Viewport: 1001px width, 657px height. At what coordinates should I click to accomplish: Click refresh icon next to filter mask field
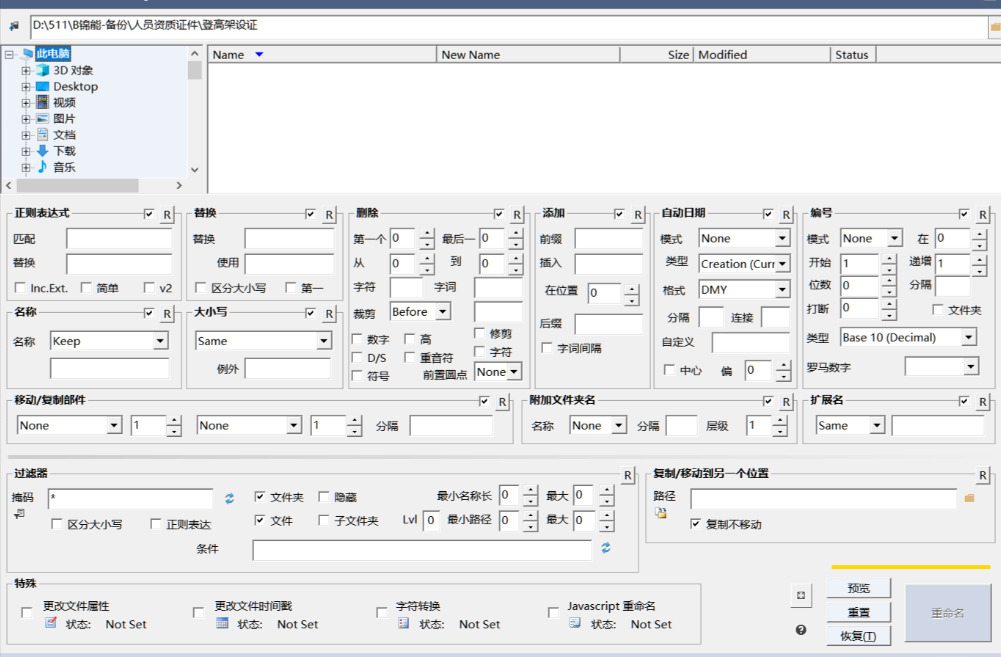pyautogui.click(x=229, y=498)
